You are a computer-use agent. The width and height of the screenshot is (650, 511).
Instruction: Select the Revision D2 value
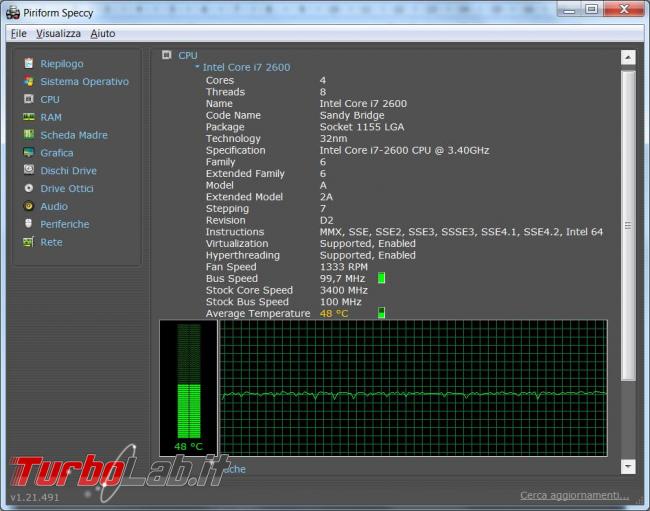pyautogui.click(x=326, y=220)
